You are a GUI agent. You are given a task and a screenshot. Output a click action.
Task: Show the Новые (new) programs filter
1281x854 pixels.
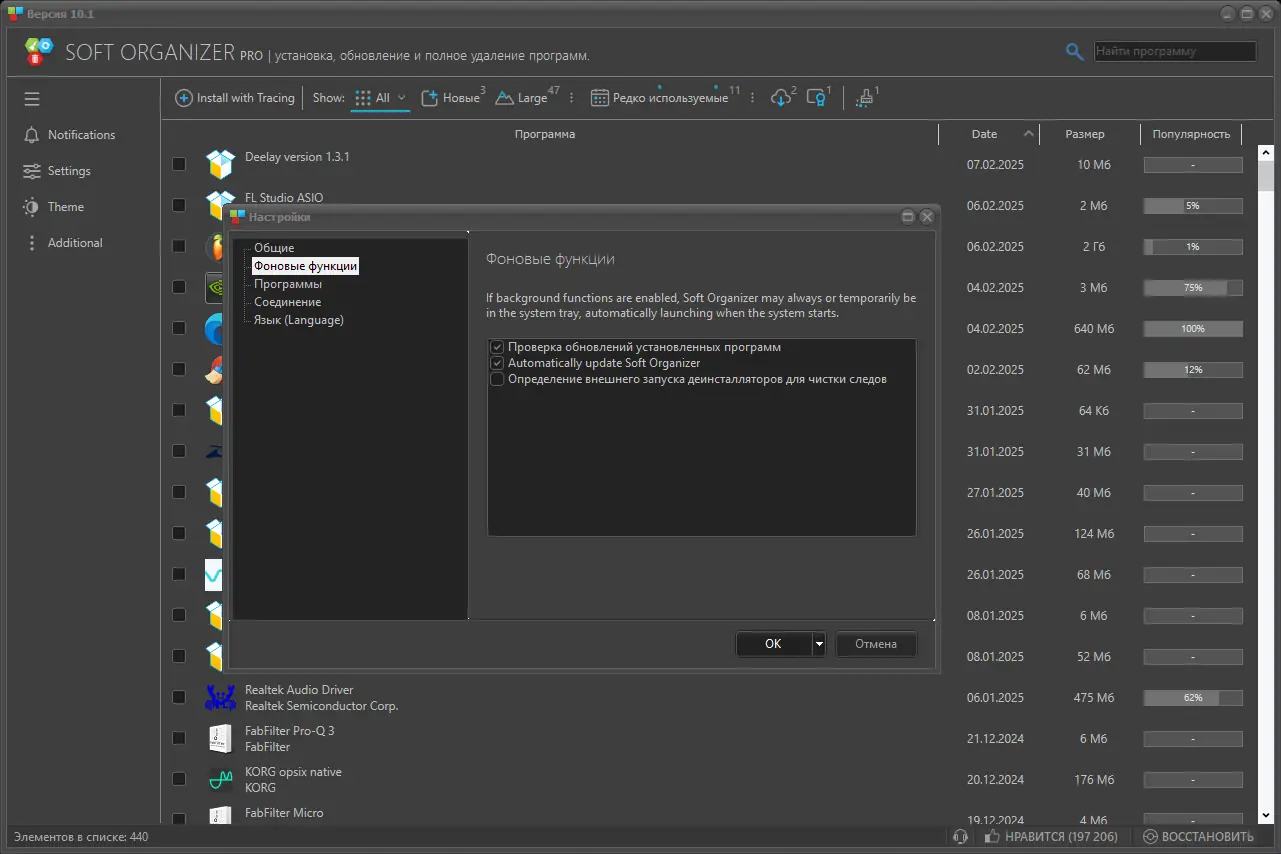(x=453, y=98)
